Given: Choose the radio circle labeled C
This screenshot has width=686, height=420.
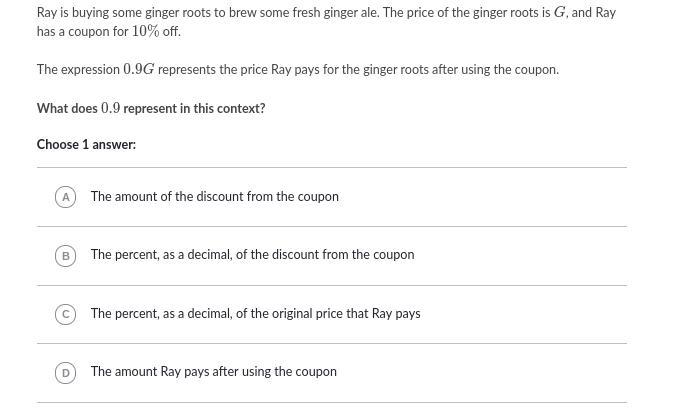Looking at the screenshot, I should (66, 314).
